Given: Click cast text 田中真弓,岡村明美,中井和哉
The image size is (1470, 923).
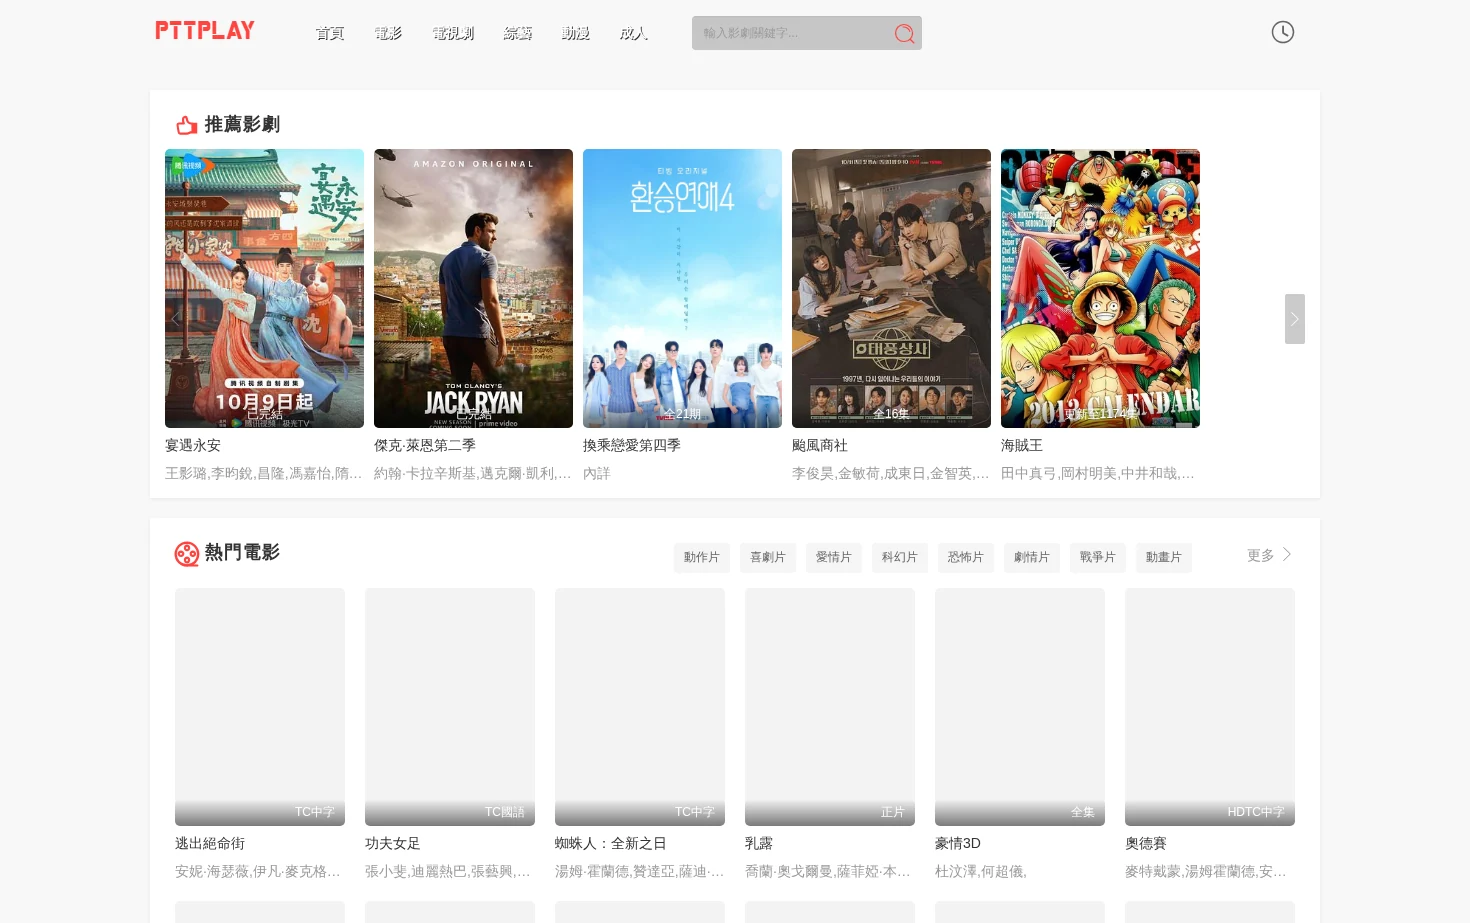Looking at the screenshot, I should 1098,473.
